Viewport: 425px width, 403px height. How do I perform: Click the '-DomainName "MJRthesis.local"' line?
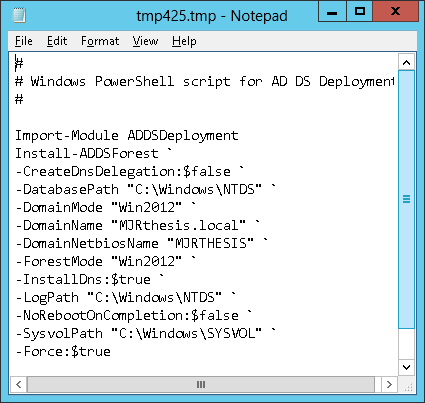pos(138,225)
